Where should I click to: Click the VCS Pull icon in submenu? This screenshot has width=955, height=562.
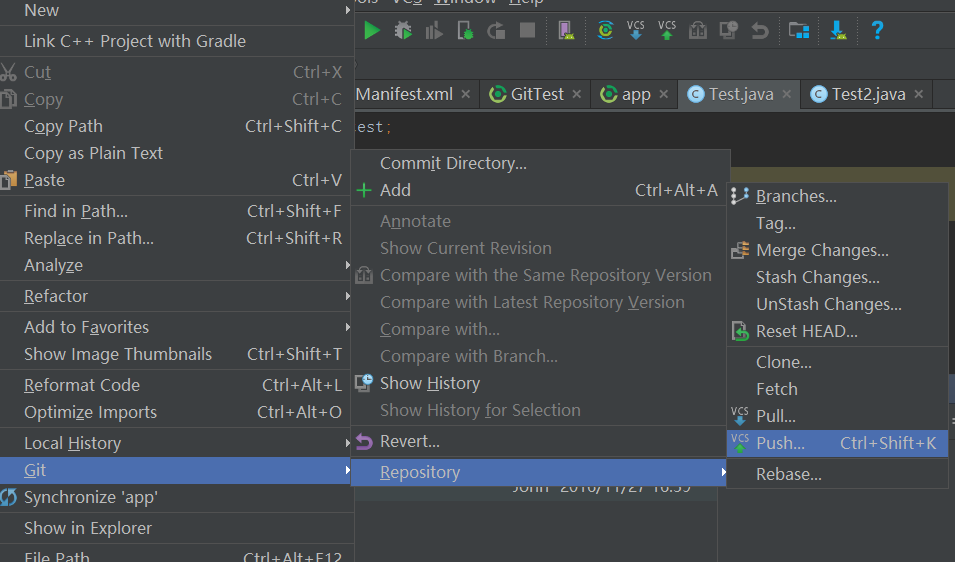tap(739, 416)
